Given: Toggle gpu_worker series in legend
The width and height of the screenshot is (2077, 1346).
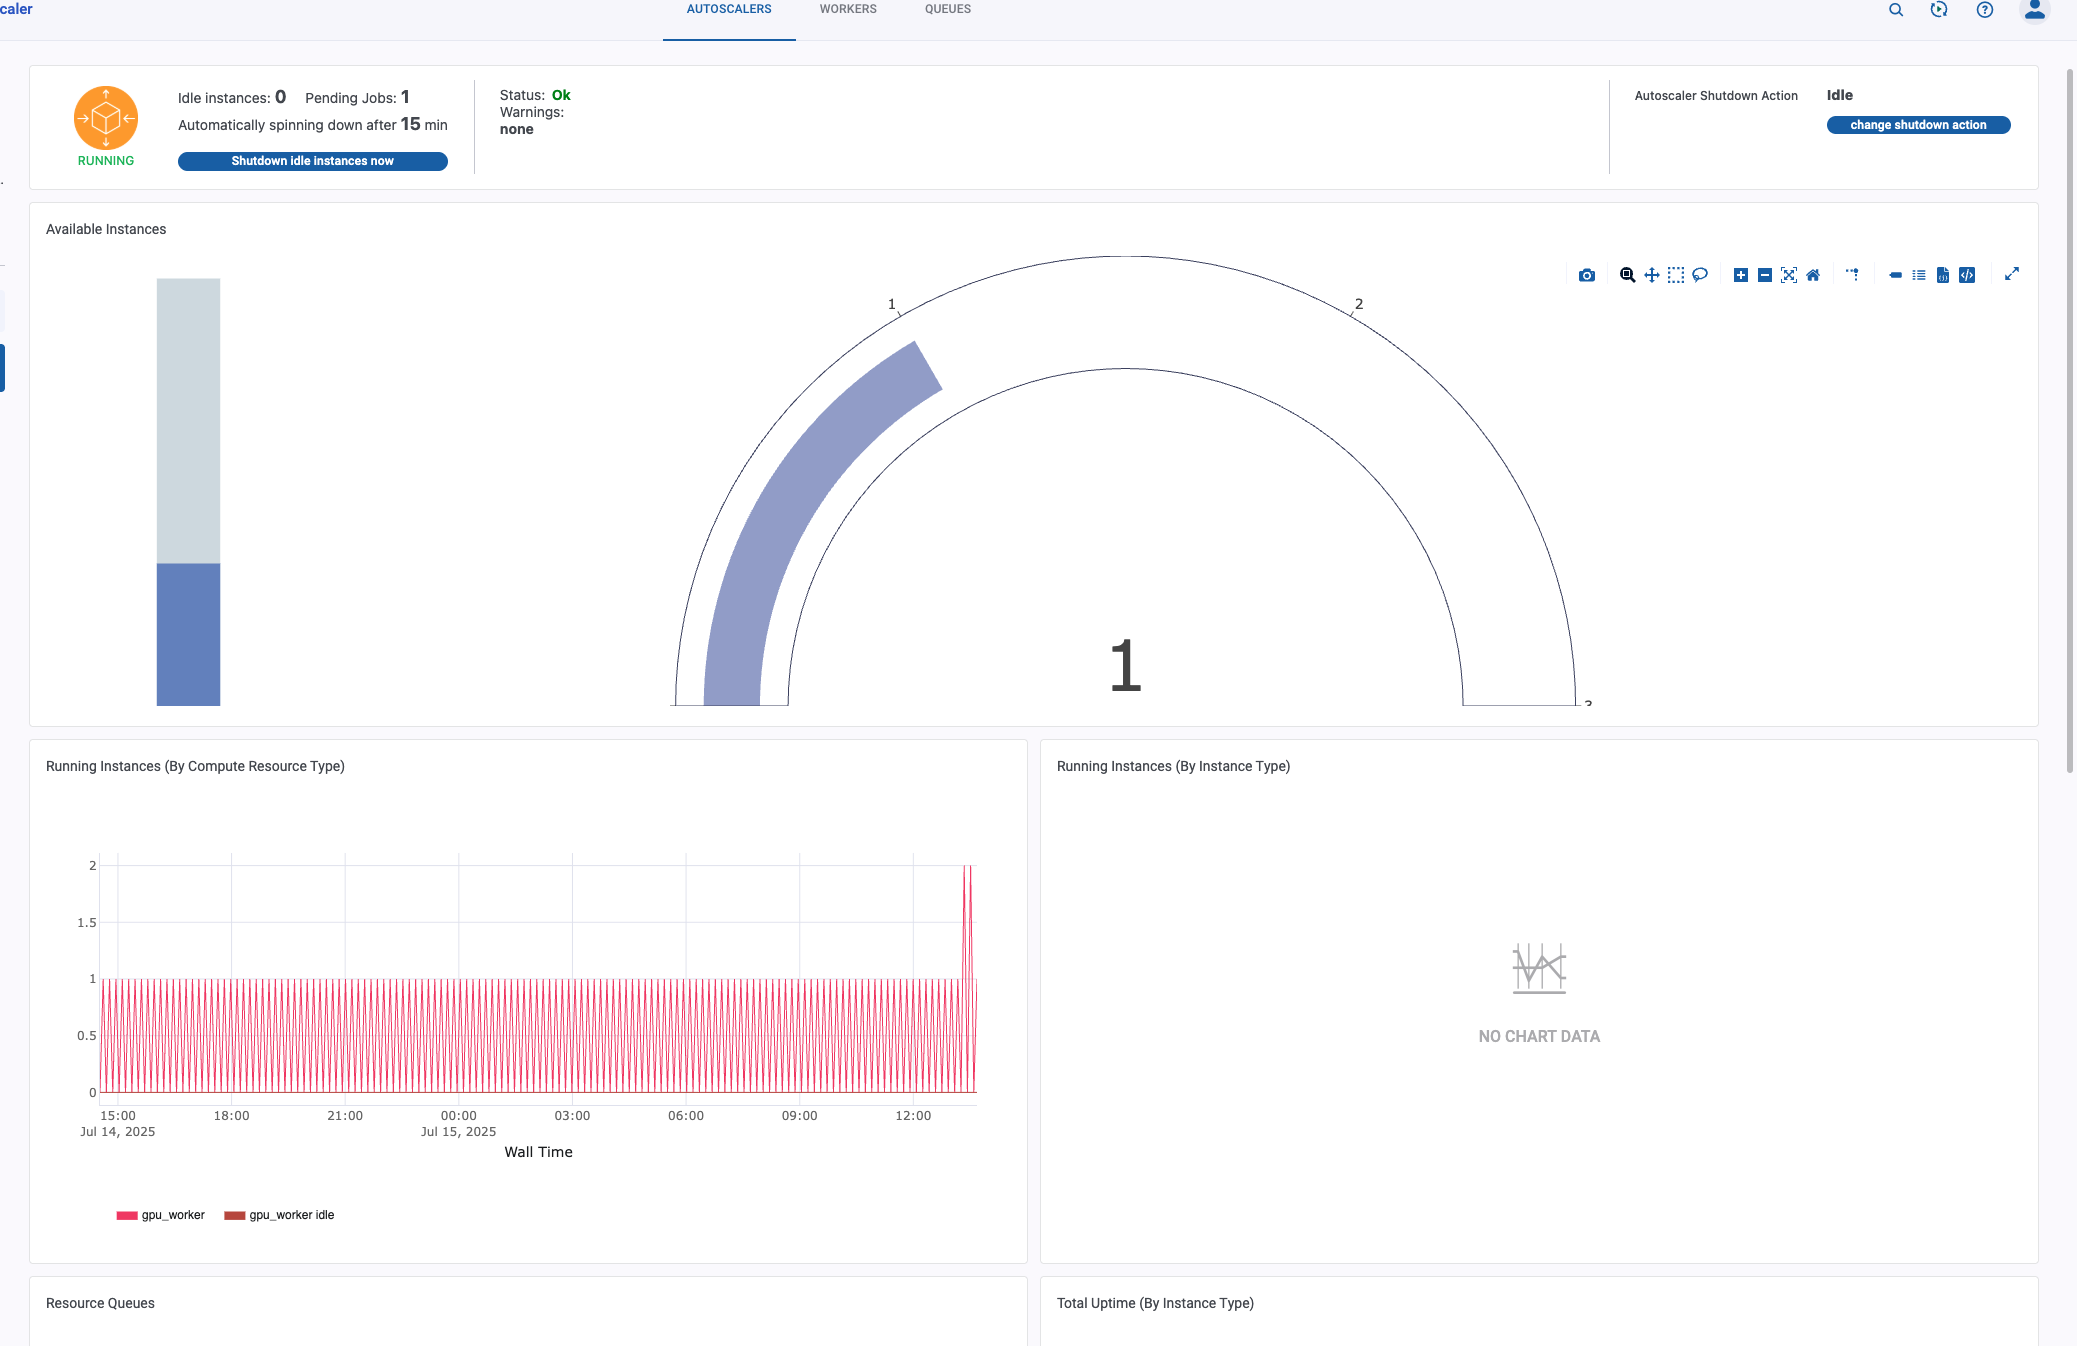Looking at the screenshot, I should click(161, 1215).
